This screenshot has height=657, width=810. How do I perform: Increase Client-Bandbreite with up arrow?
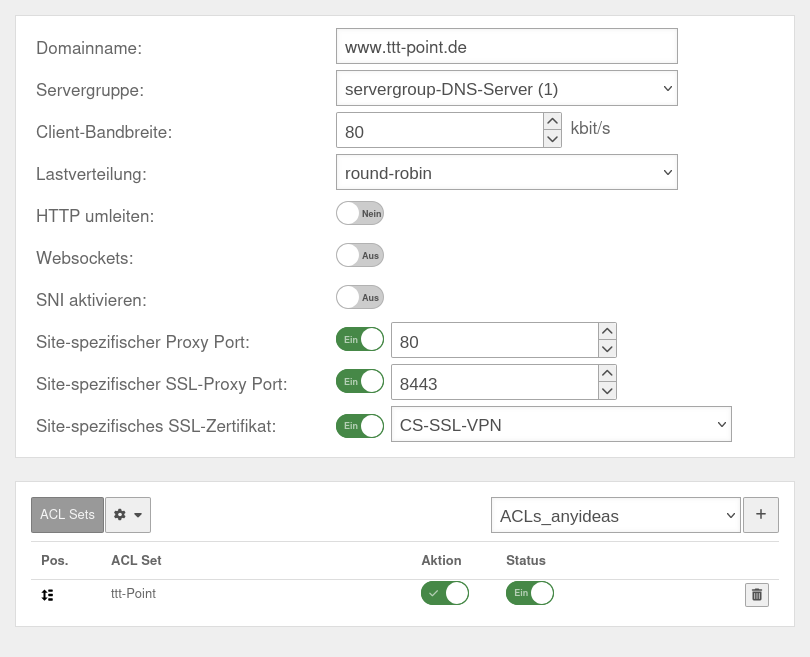pyautogui.click(x=550, y=120)
